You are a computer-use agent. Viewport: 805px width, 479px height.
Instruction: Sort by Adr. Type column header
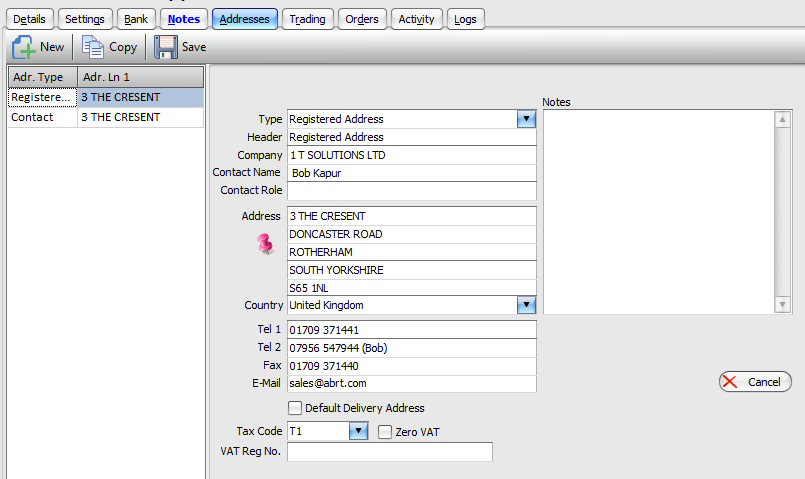click(x=43, y=77)
